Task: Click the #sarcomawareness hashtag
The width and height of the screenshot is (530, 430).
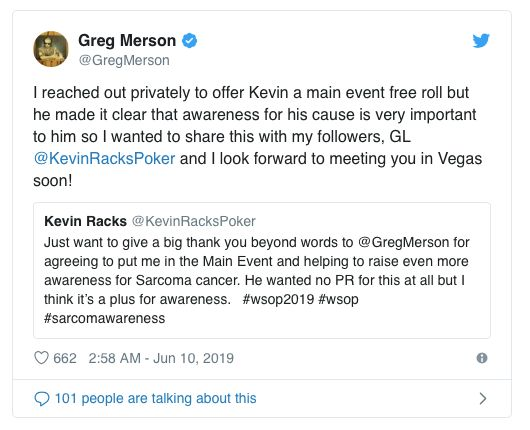Action: point(104,318)
